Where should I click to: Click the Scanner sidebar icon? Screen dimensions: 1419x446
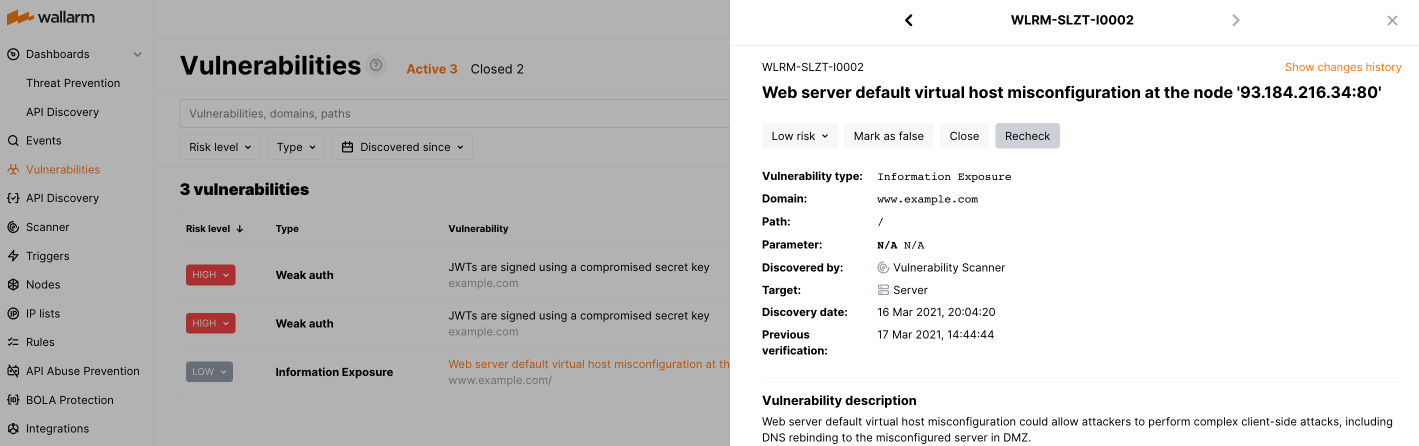(x=13, y=227)
